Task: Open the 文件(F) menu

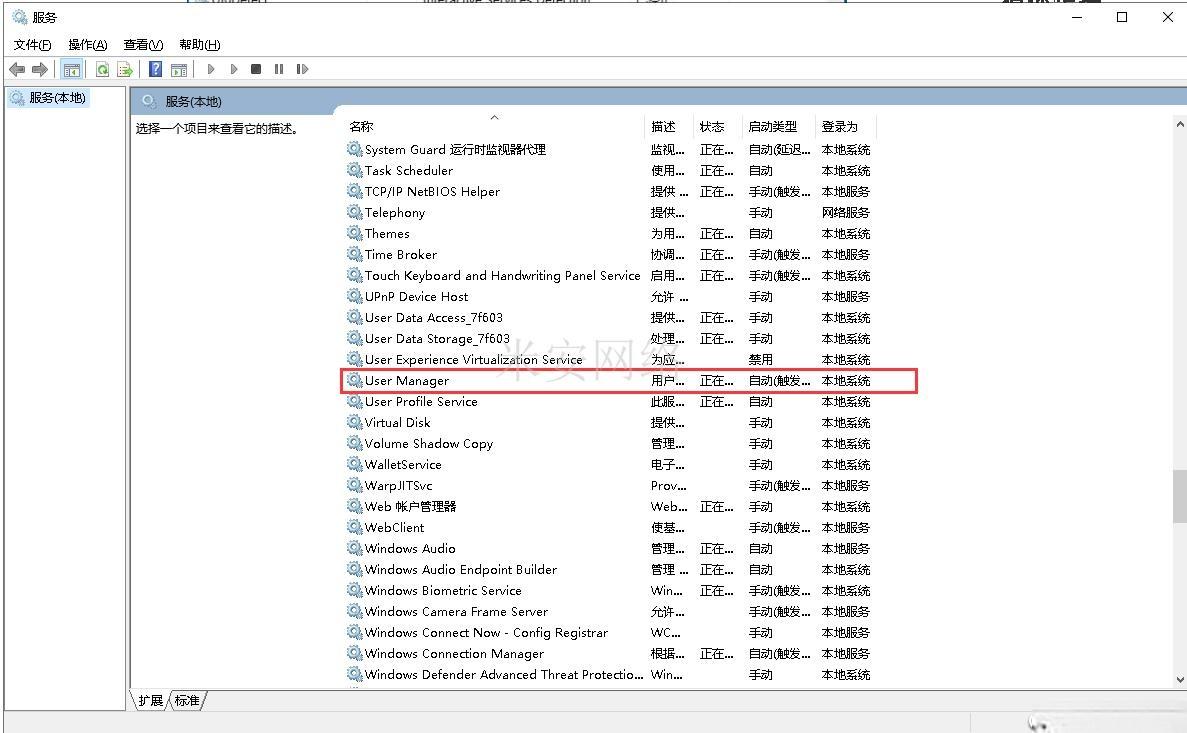Action: pos(32,45)
